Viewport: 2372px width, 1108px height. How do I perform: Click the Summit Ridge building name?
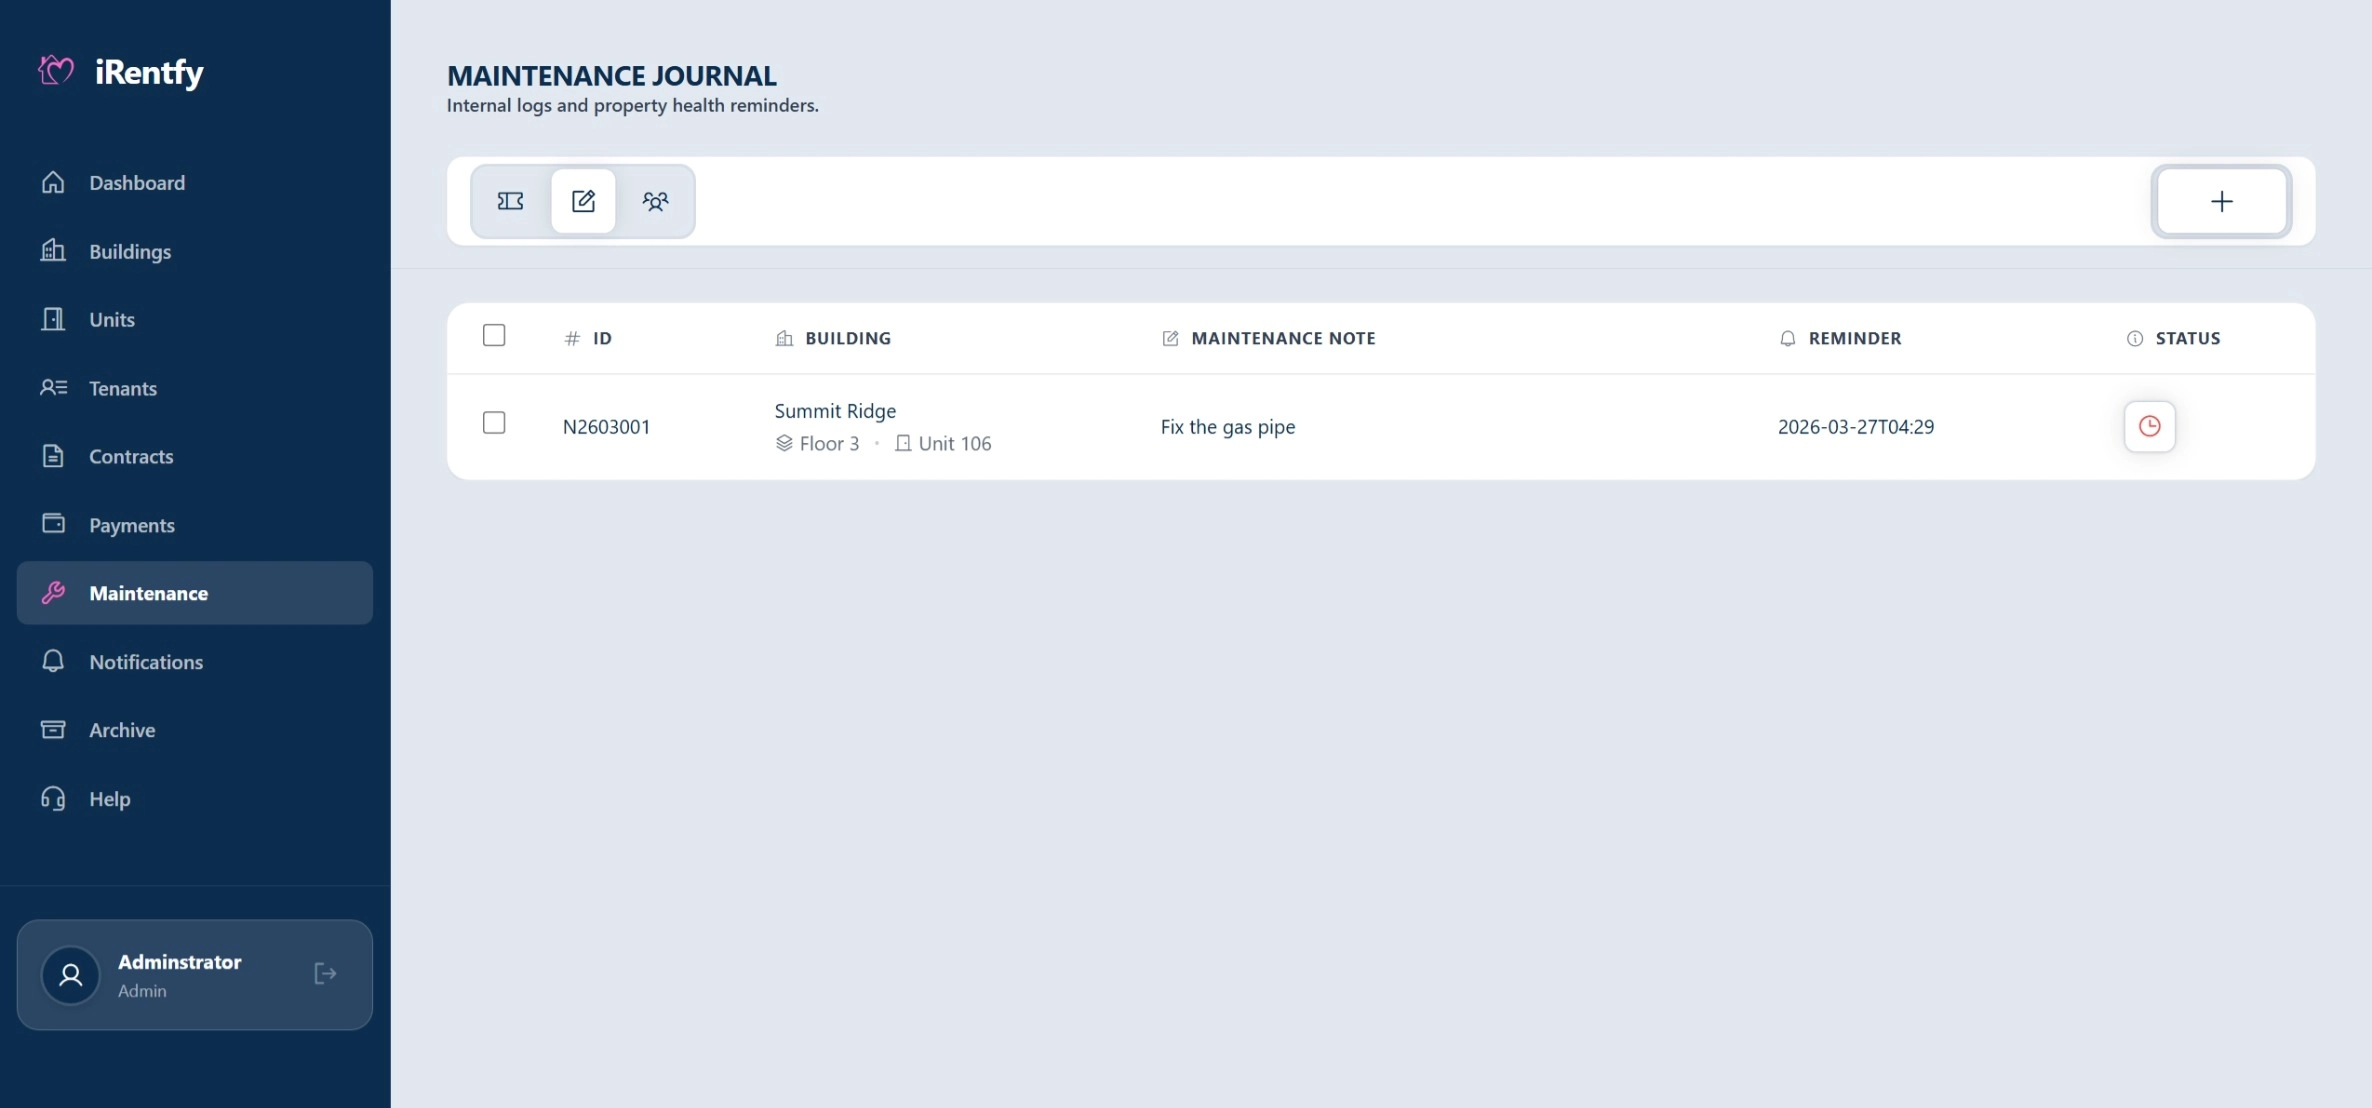click(x=835, y=410)
